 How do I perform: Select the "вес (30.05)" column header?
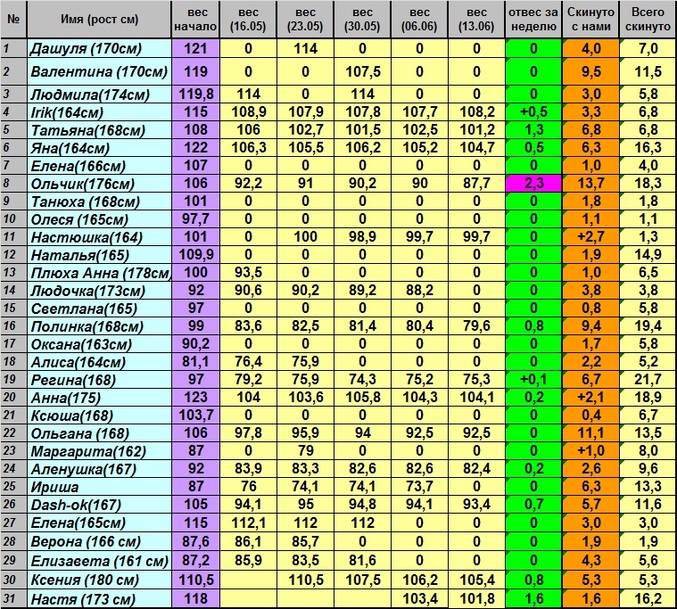[x=363, y=17]
